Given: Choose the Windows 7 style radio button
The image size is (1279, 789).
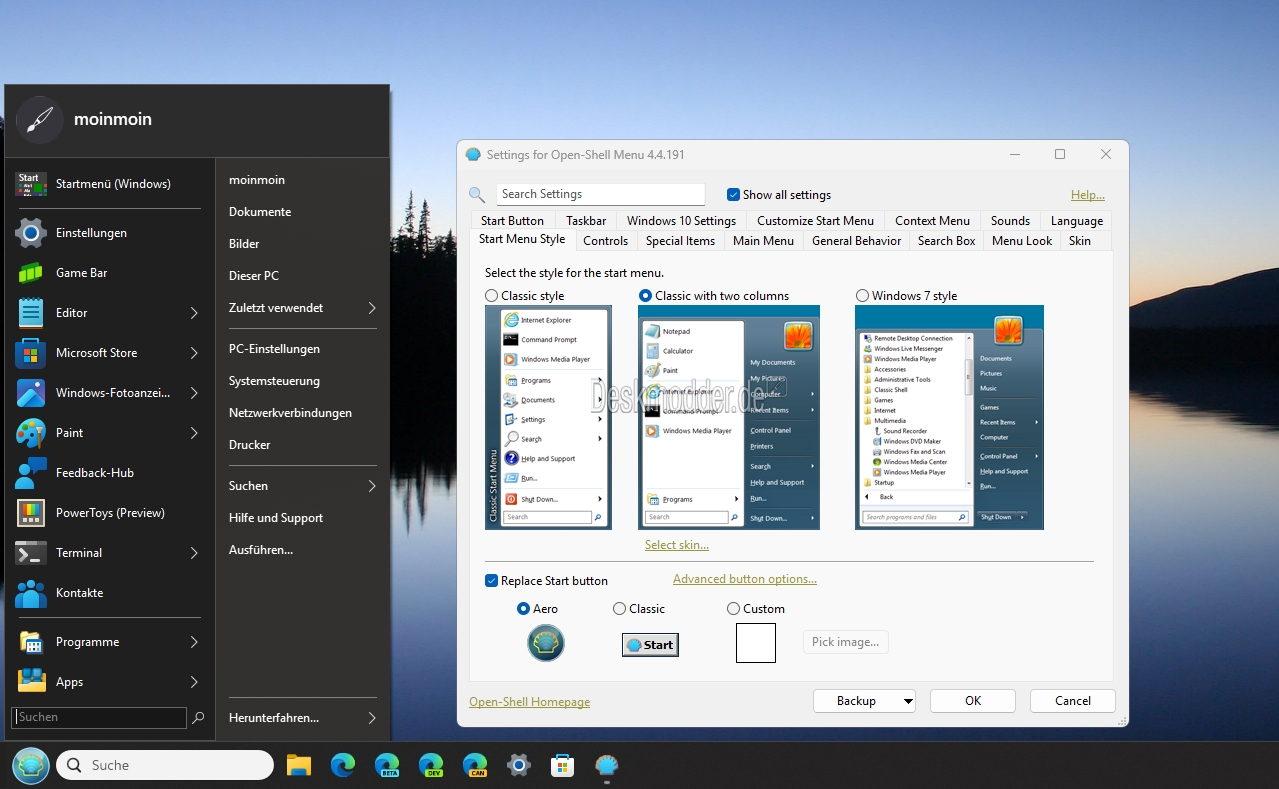Looking at the screenshot, I should point(862,296).
